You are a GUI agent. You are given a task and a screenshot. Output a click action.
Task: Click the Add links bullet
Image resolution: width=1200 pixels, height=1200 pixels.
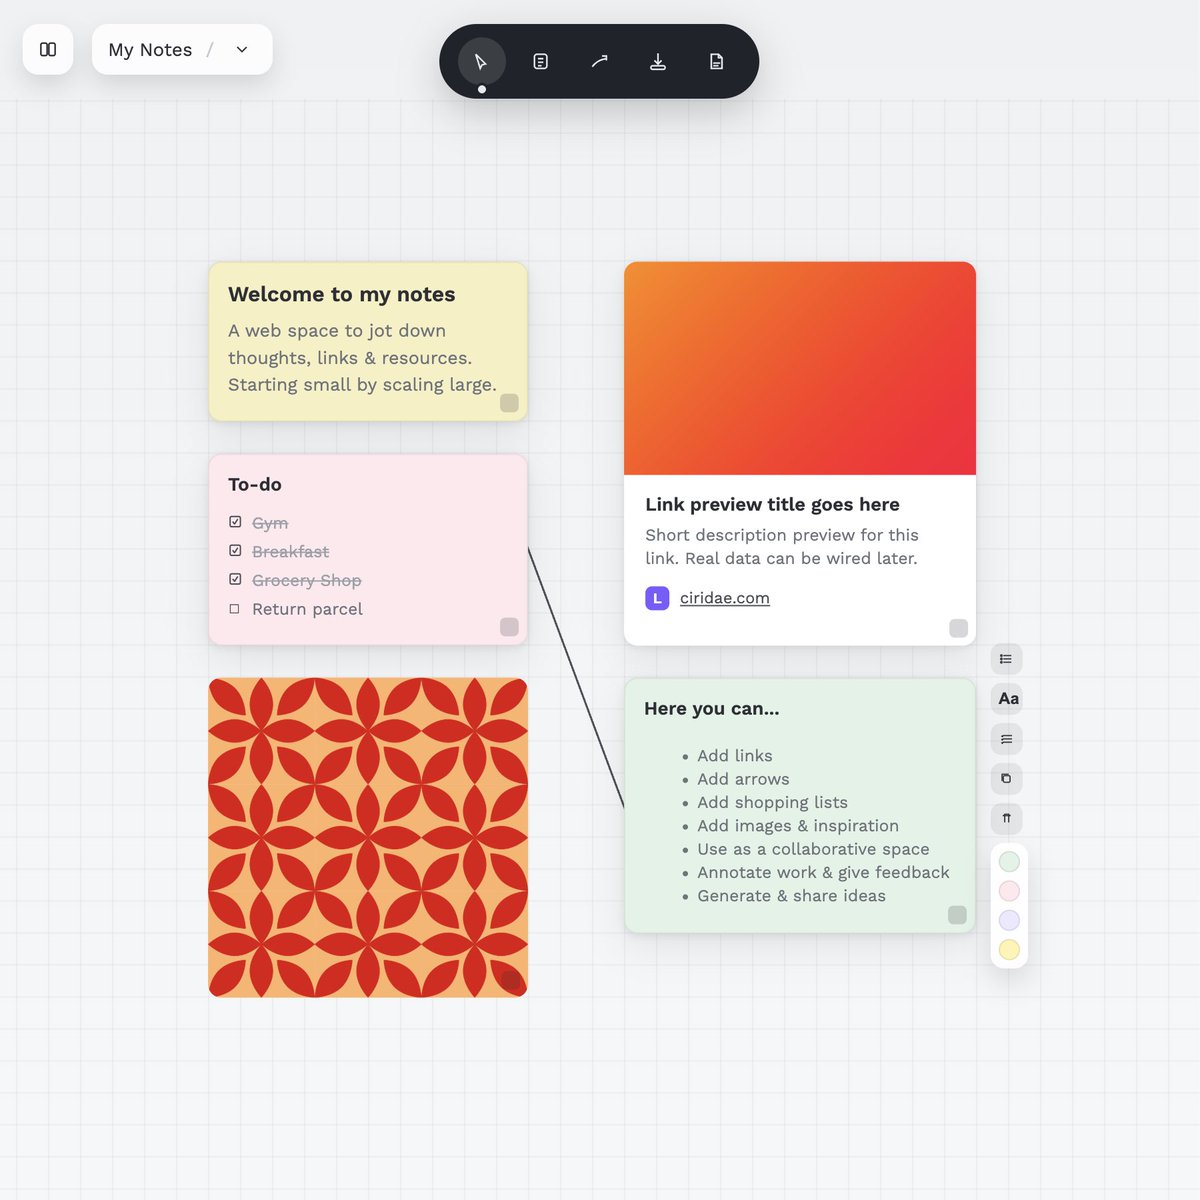click(735, 756)
